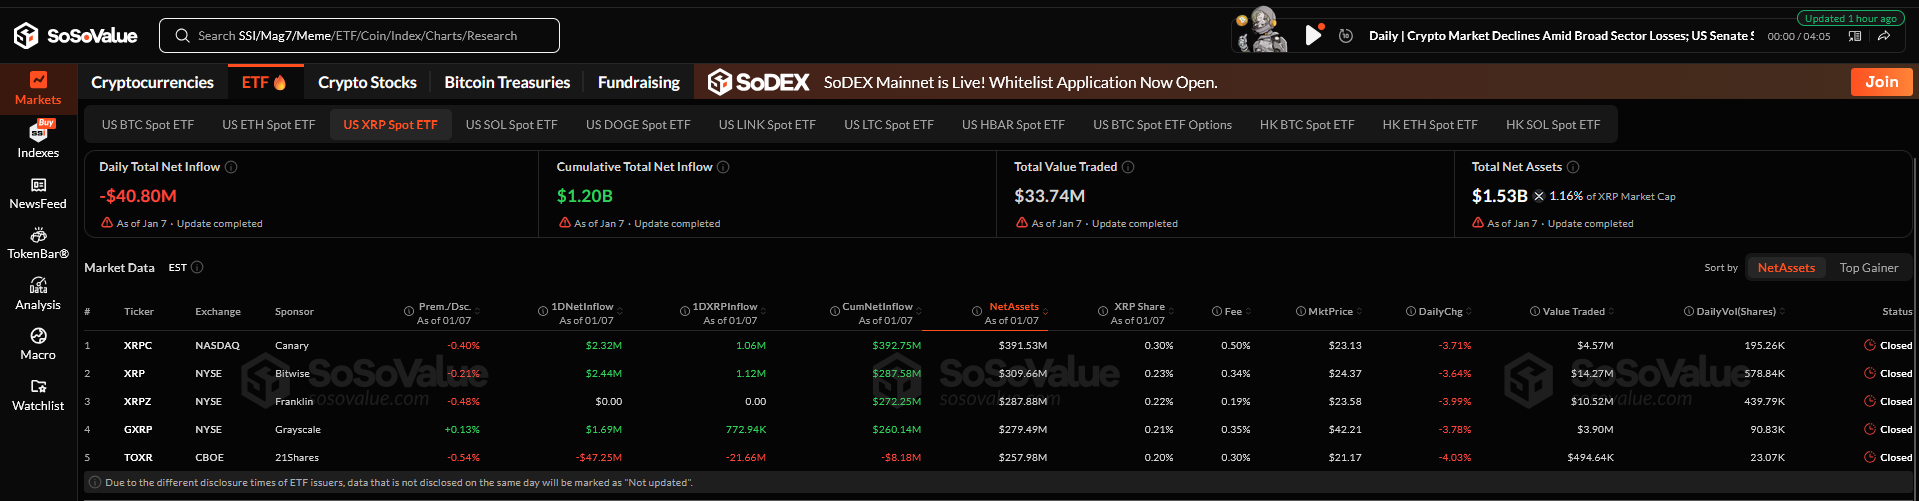1919x501 pixels.
Task: Show info icon for Prem./Dsc. column
Action: click(x=409, y=311)
